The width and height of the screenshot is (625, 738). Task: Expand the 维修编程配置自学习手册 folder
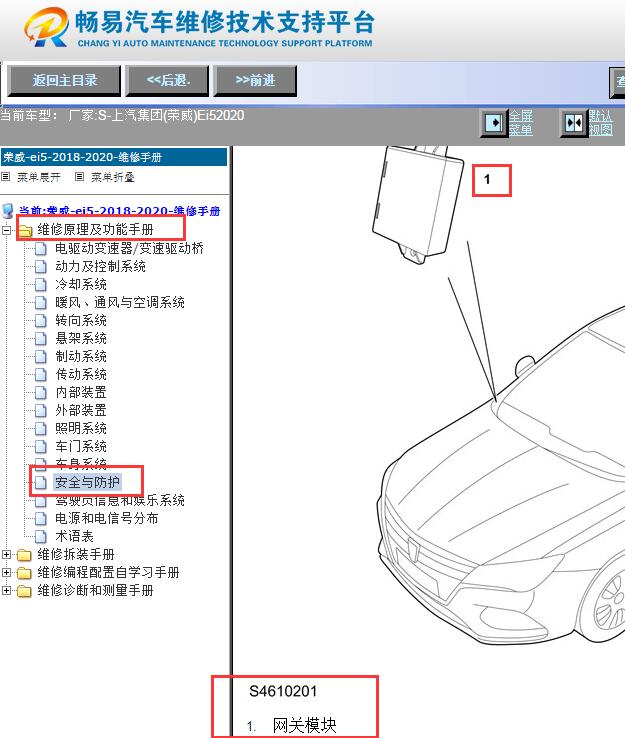click(x=6, y=572)
